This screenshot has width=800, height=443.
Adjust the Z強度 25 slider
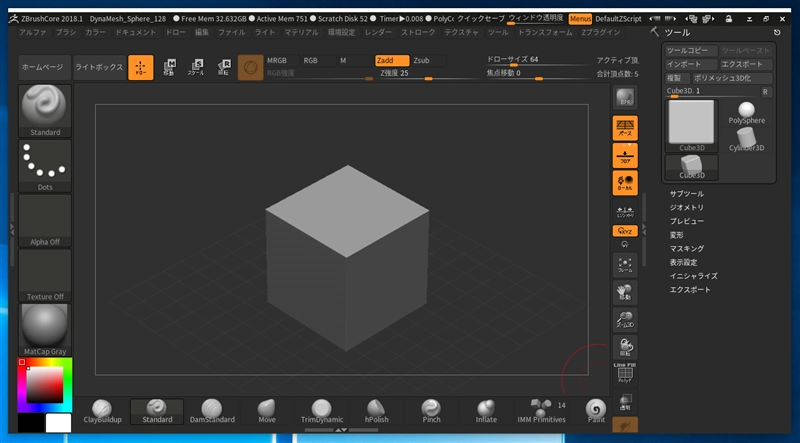point(430,74)
